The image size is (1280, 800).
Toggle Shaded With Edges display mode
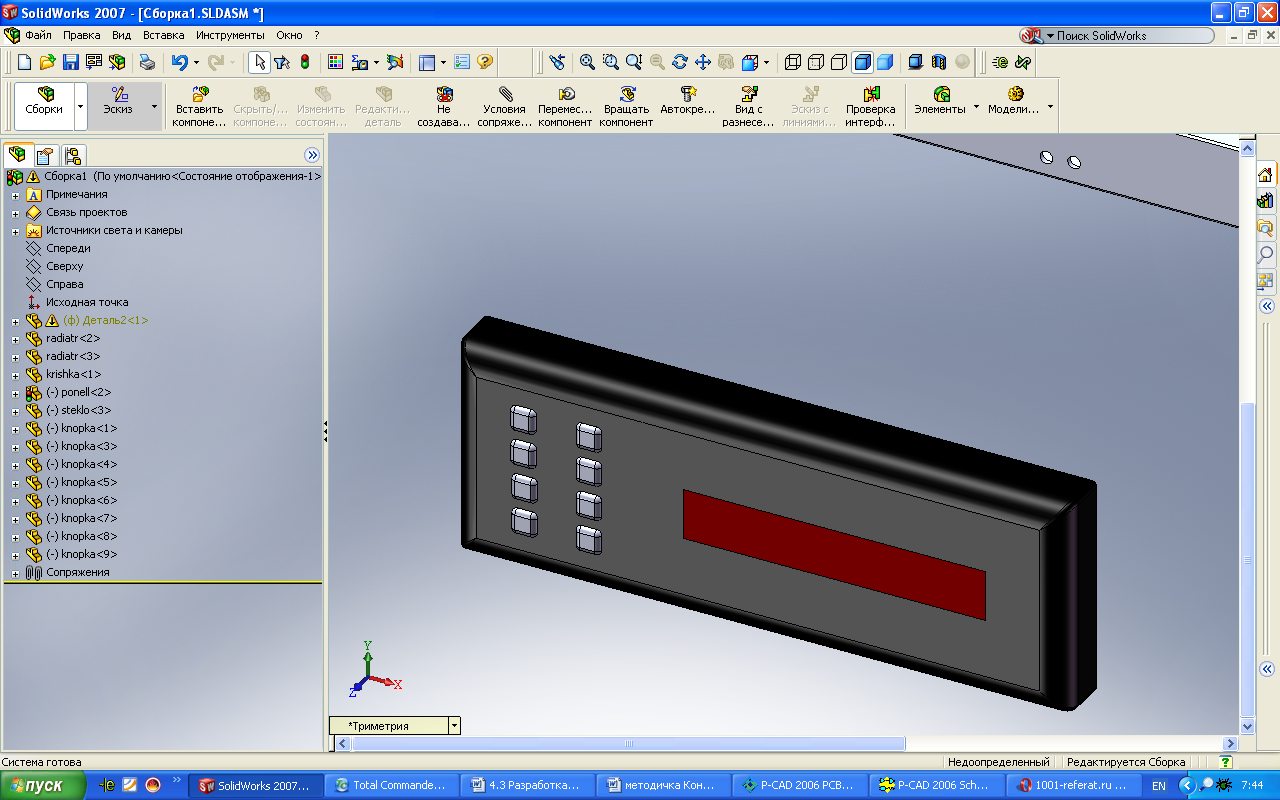click(x=862, y=62)
